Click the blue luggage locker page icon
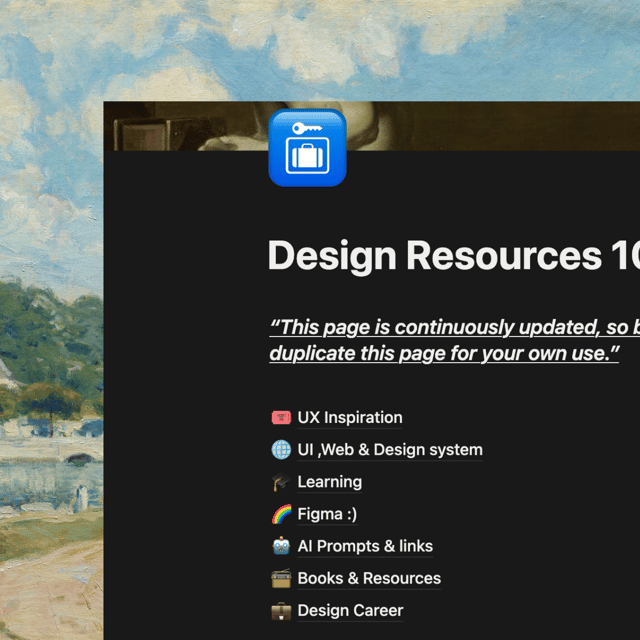Image resolution: width=640 pixels, height=640 pixels. point(307,148)
